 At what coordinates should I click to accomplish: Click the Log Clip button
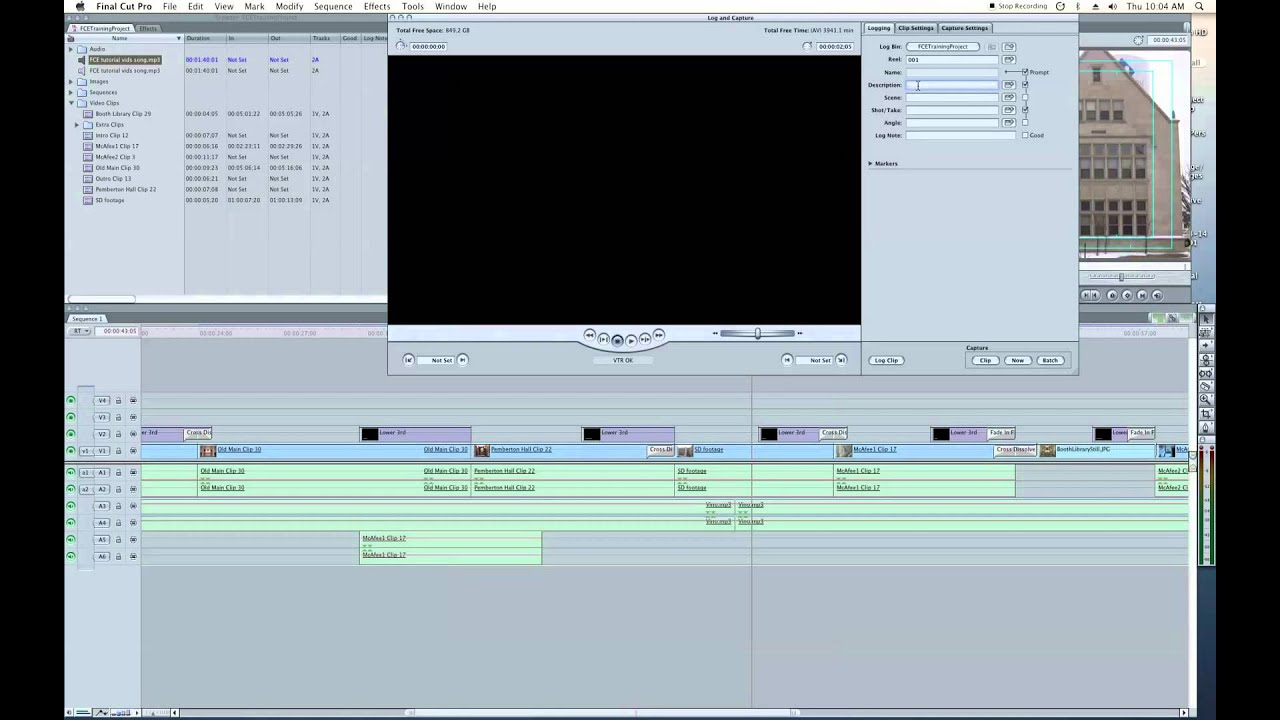886,360
